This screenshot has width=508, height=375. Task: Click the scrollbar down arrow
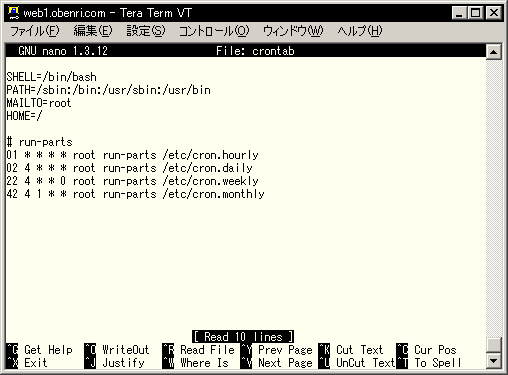pos(494,360)
